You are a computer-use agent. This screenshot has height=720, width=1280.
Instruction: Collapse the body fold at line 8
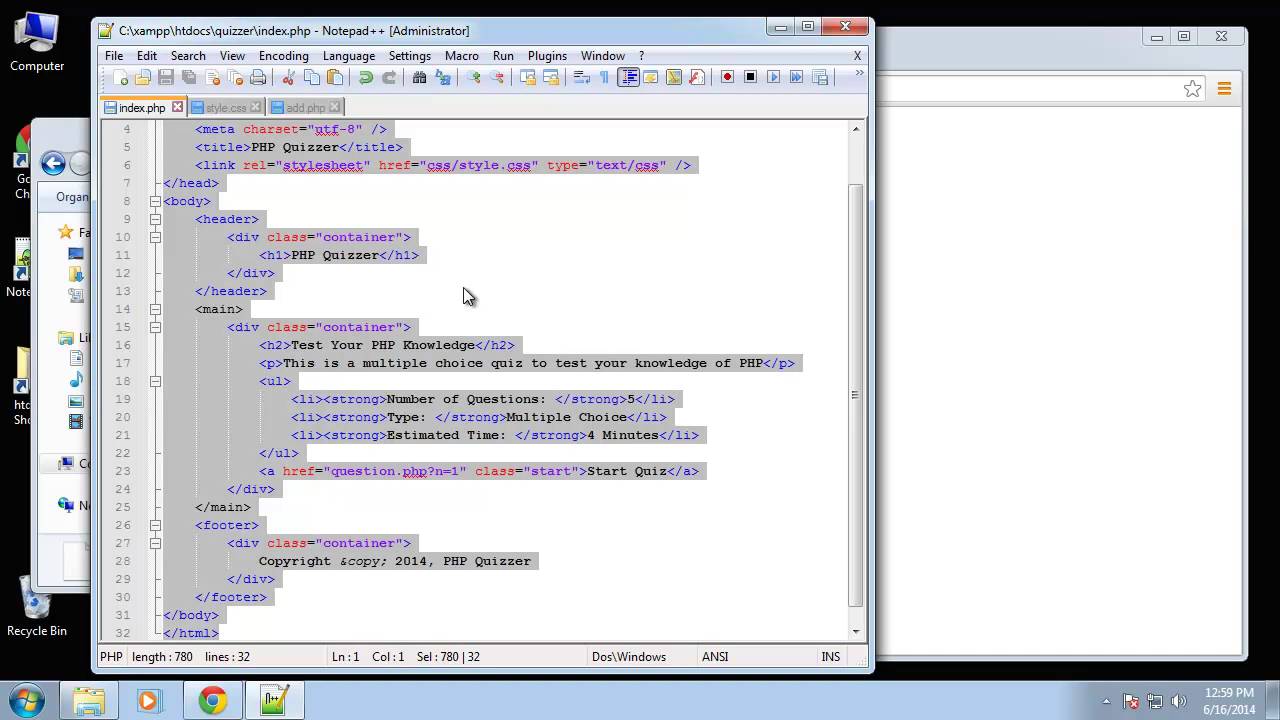(x=155, y=201)
